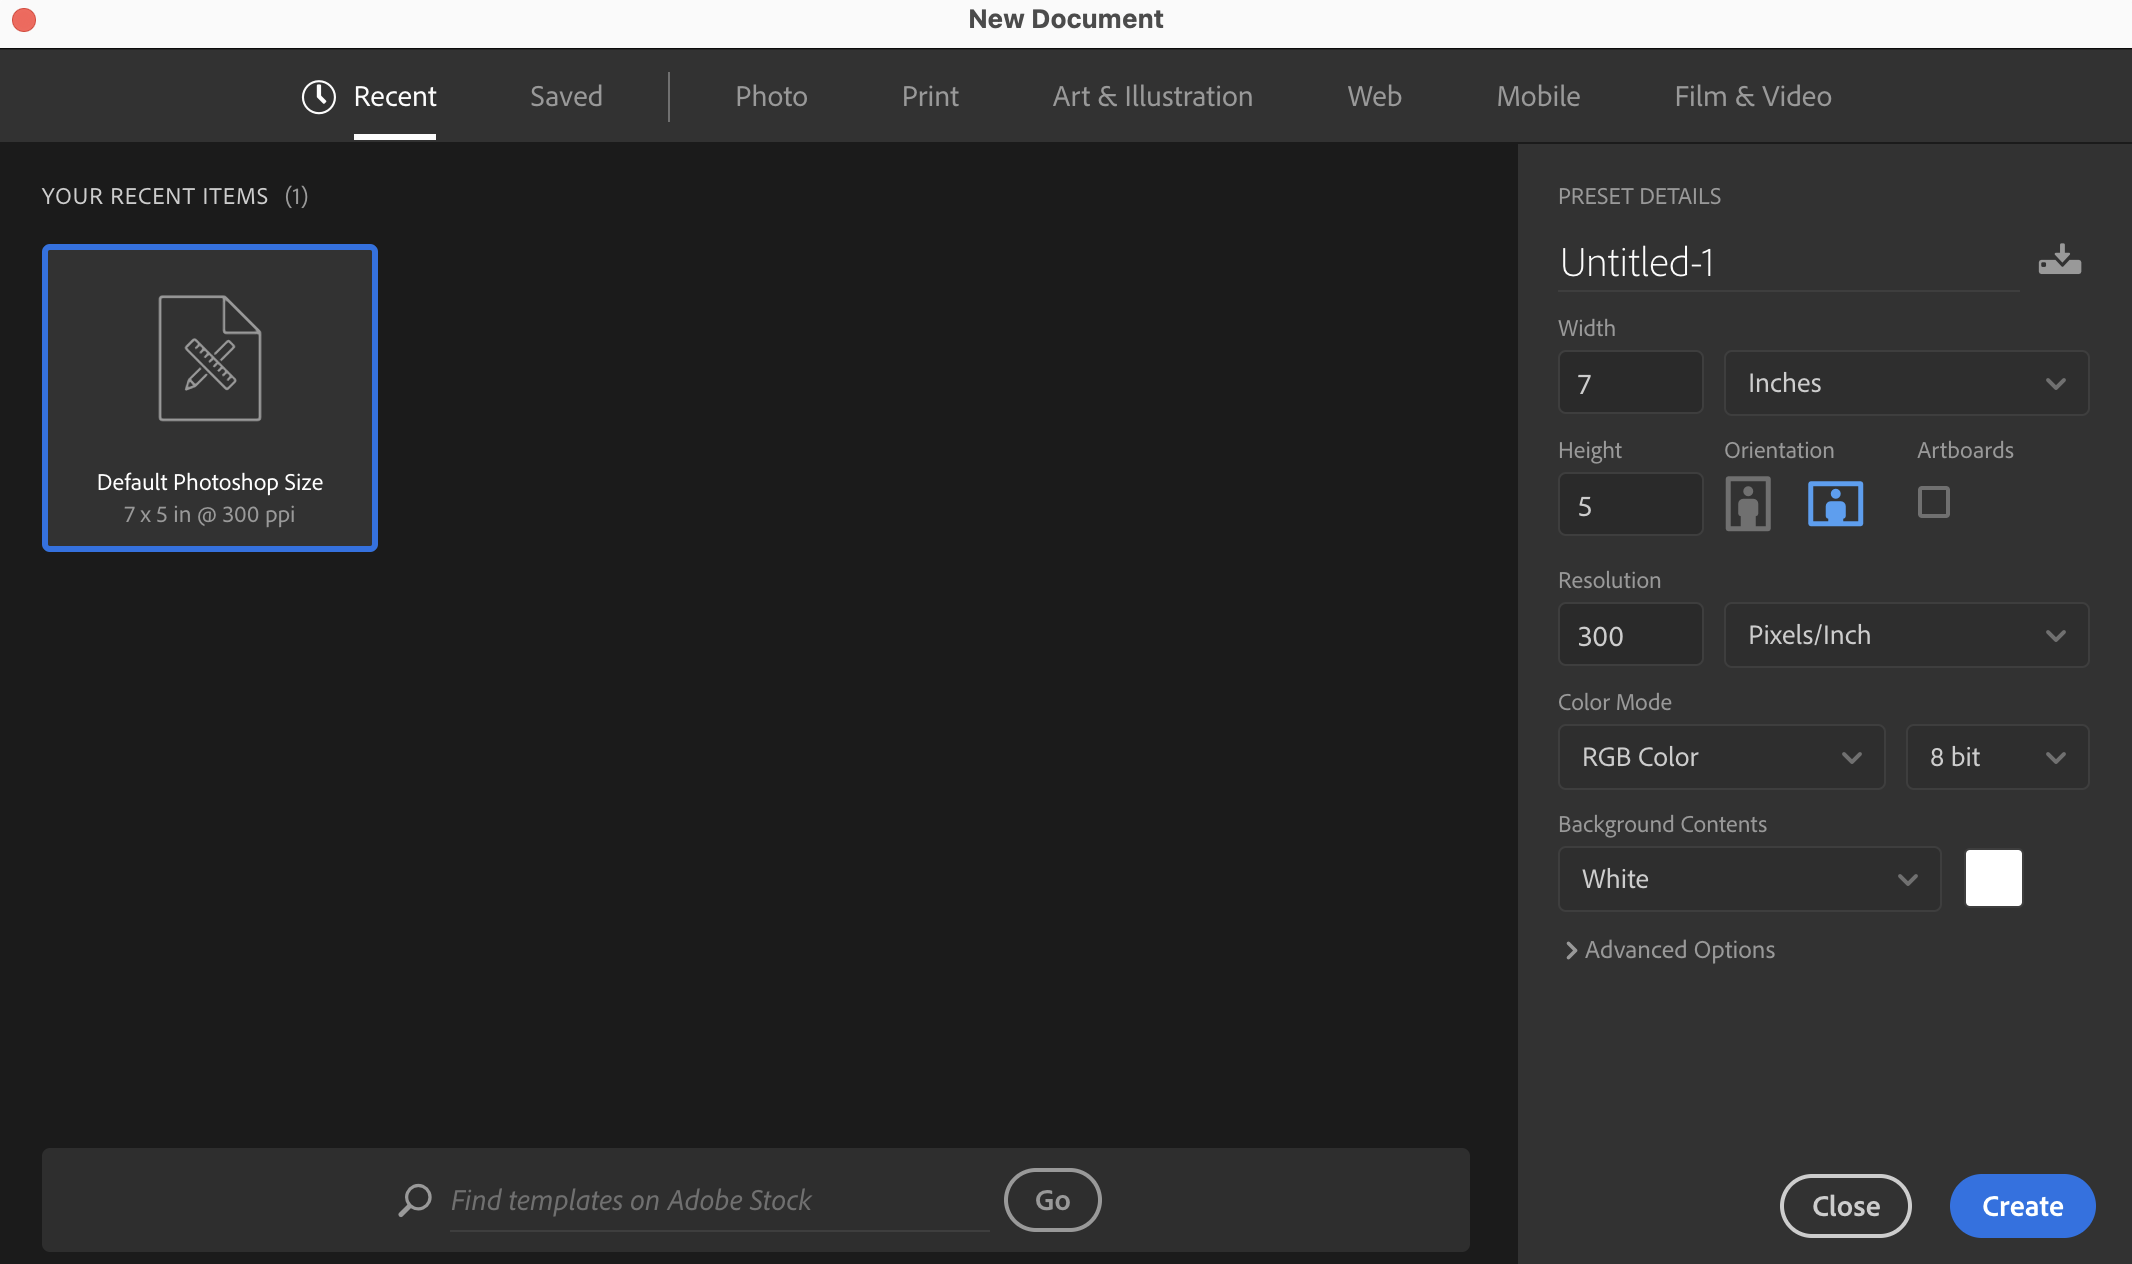Click the Create button

tap(2021, 1202)
